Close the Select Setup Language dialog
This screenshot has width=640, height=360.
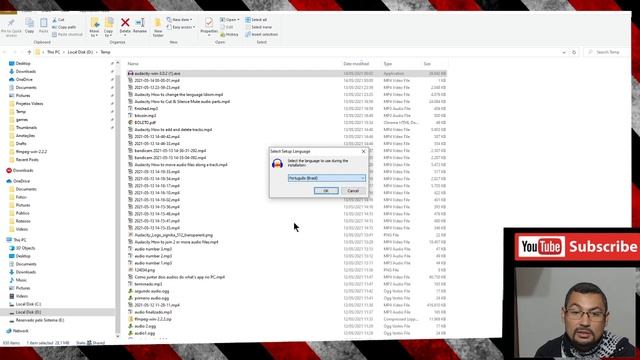(363, 151)
